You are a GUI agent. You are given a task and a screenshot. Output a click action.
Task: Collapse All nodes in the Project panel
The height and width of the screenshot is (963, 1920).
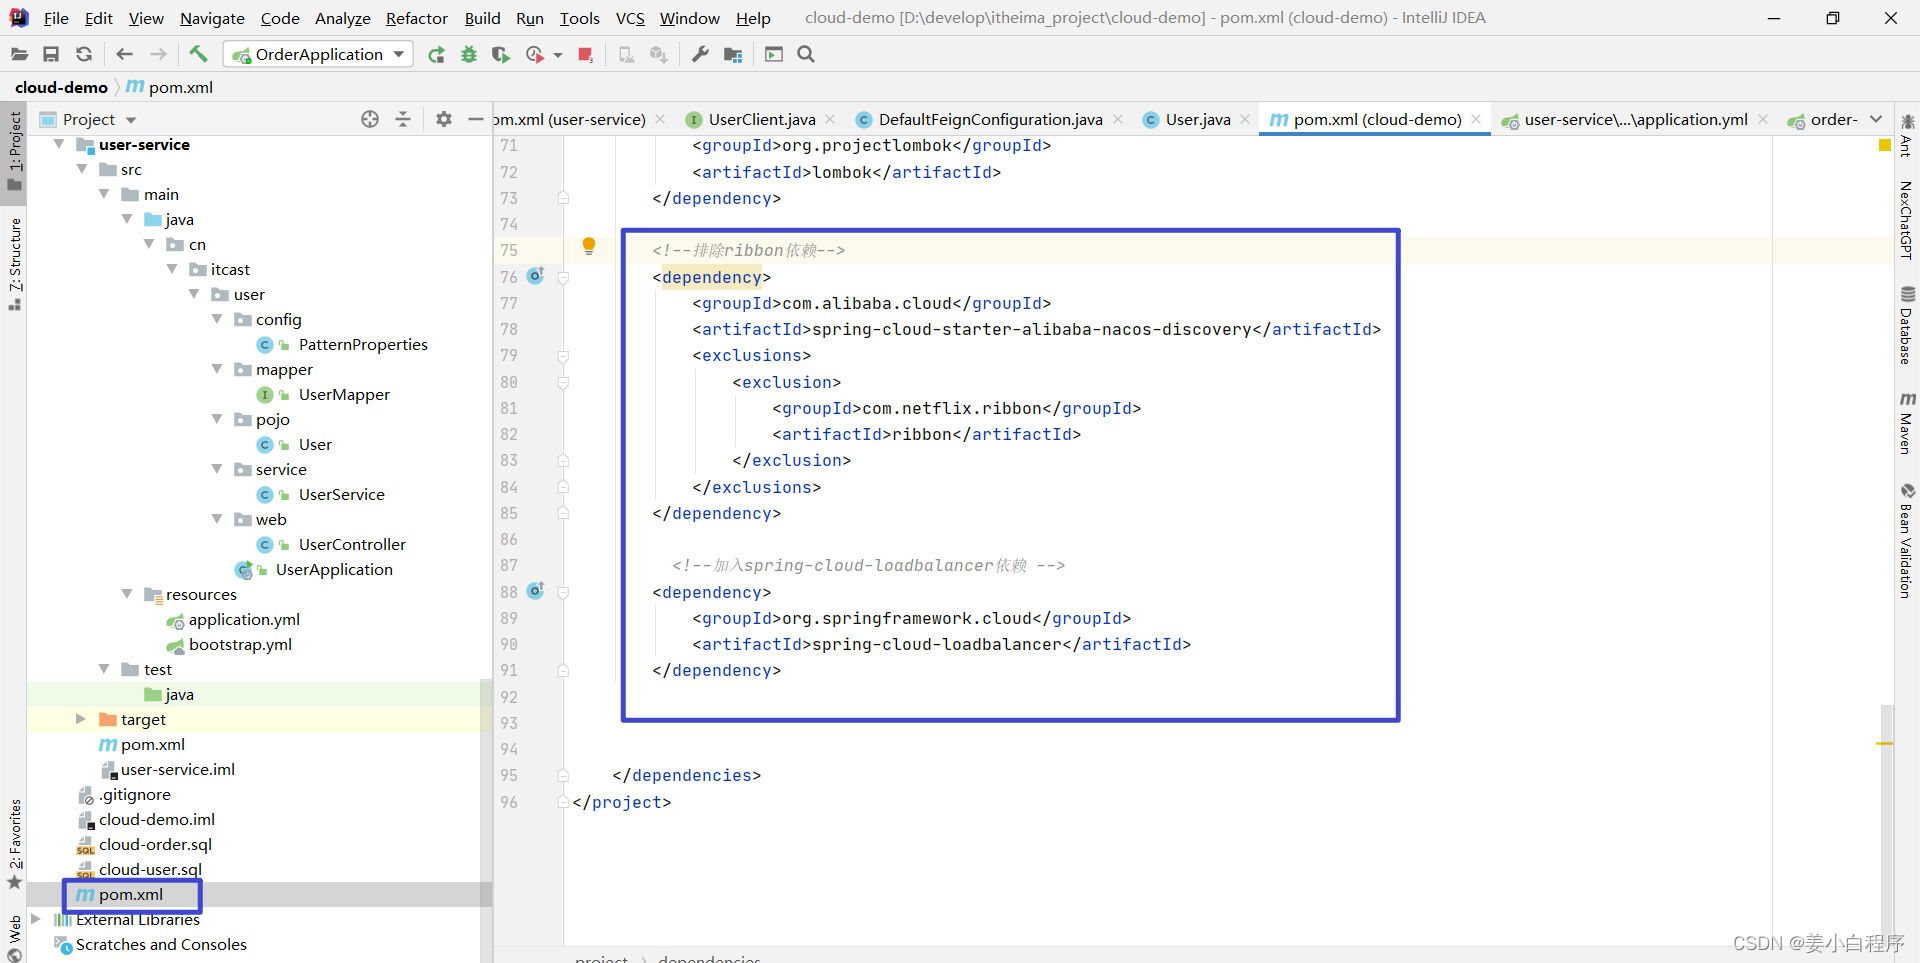point(403,119)
